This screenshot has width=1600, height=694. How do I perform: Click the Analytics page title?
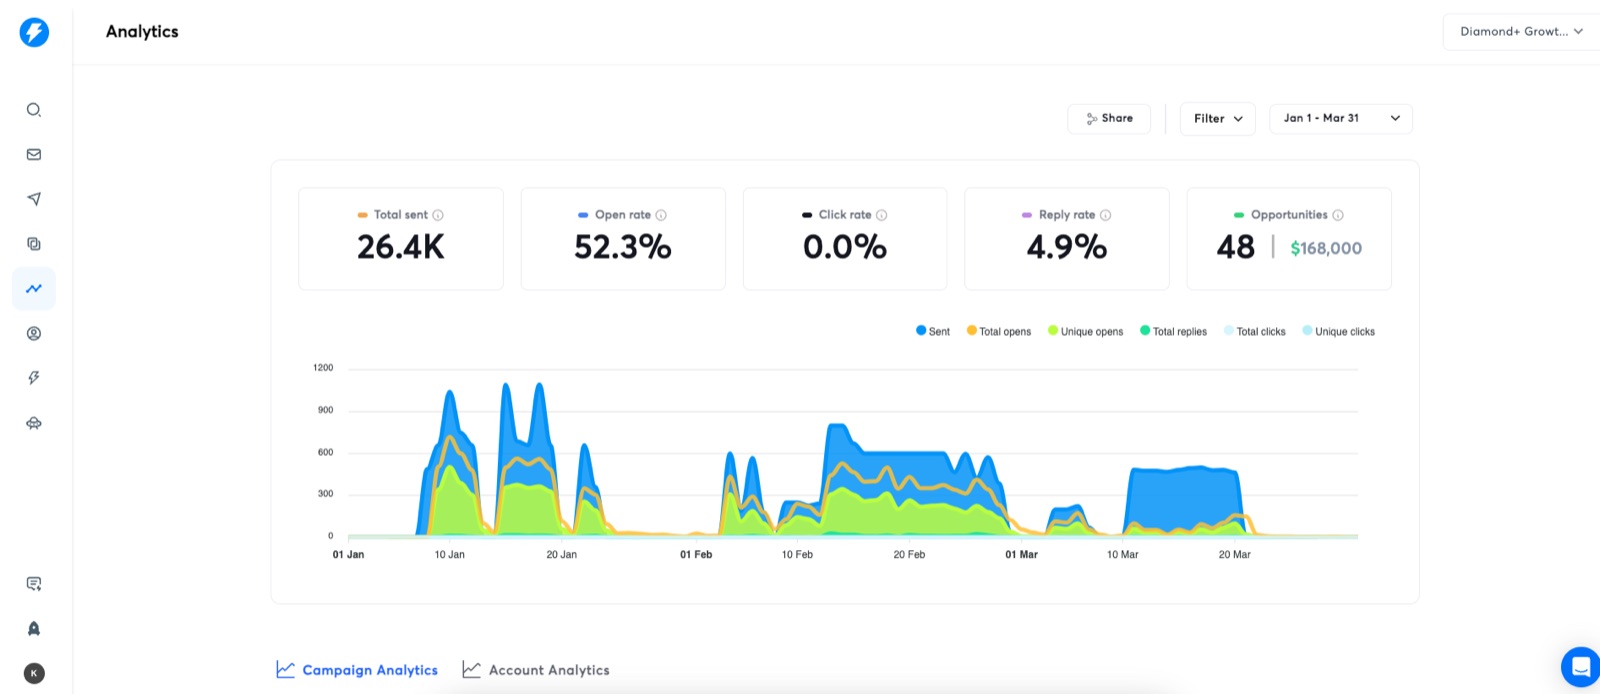click(x=142, y=32)
